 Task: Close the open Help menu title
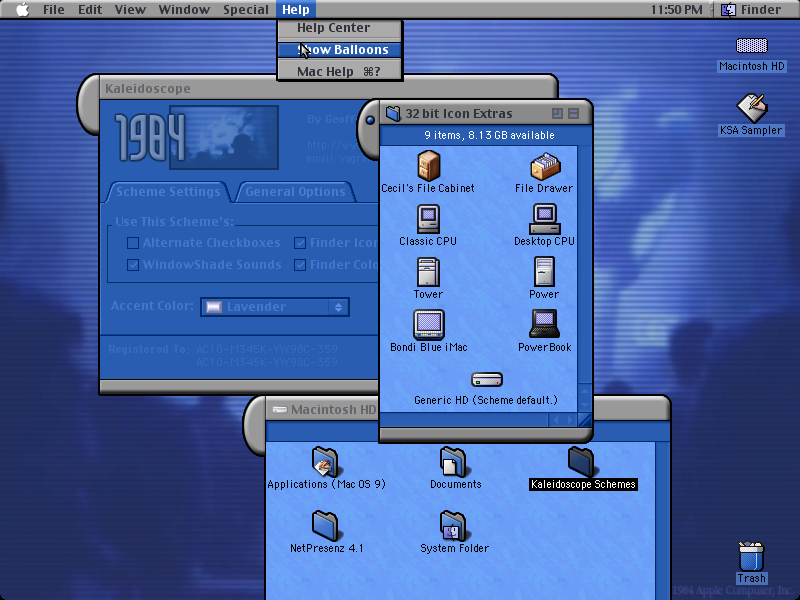pyautogui.click(x=296, y=10)
